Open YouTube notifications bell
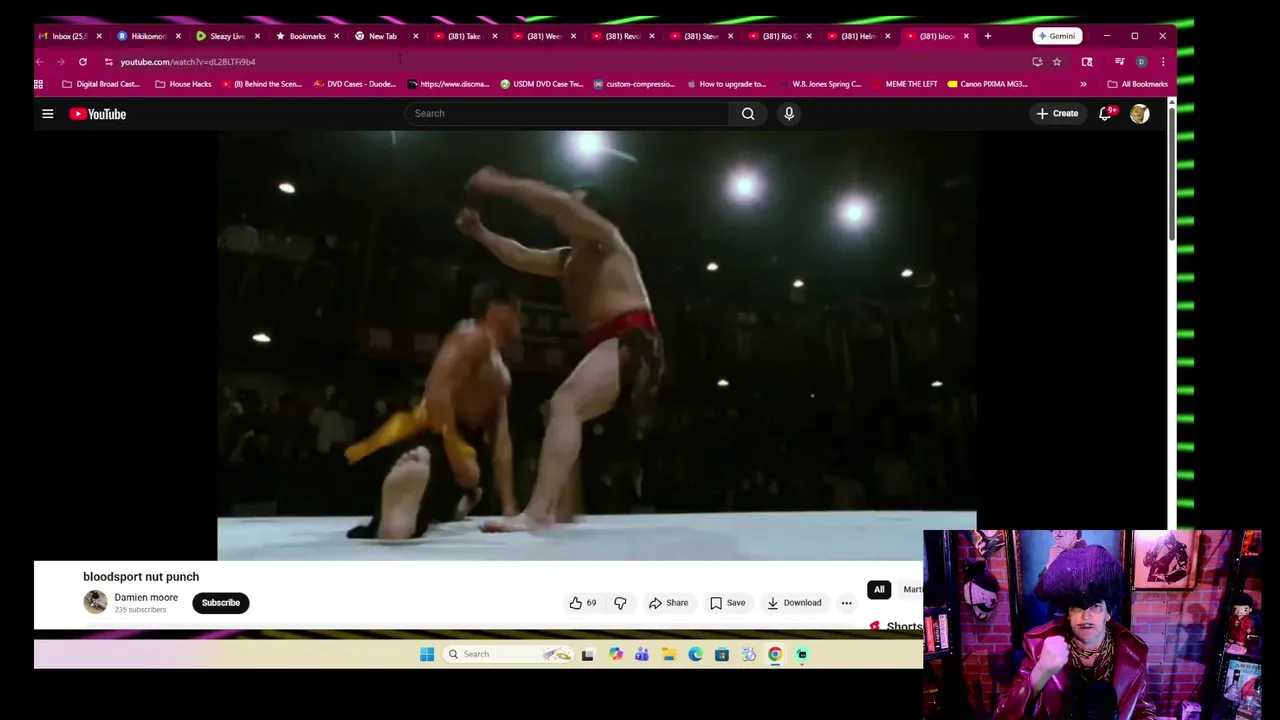 tap(1105, 113)
